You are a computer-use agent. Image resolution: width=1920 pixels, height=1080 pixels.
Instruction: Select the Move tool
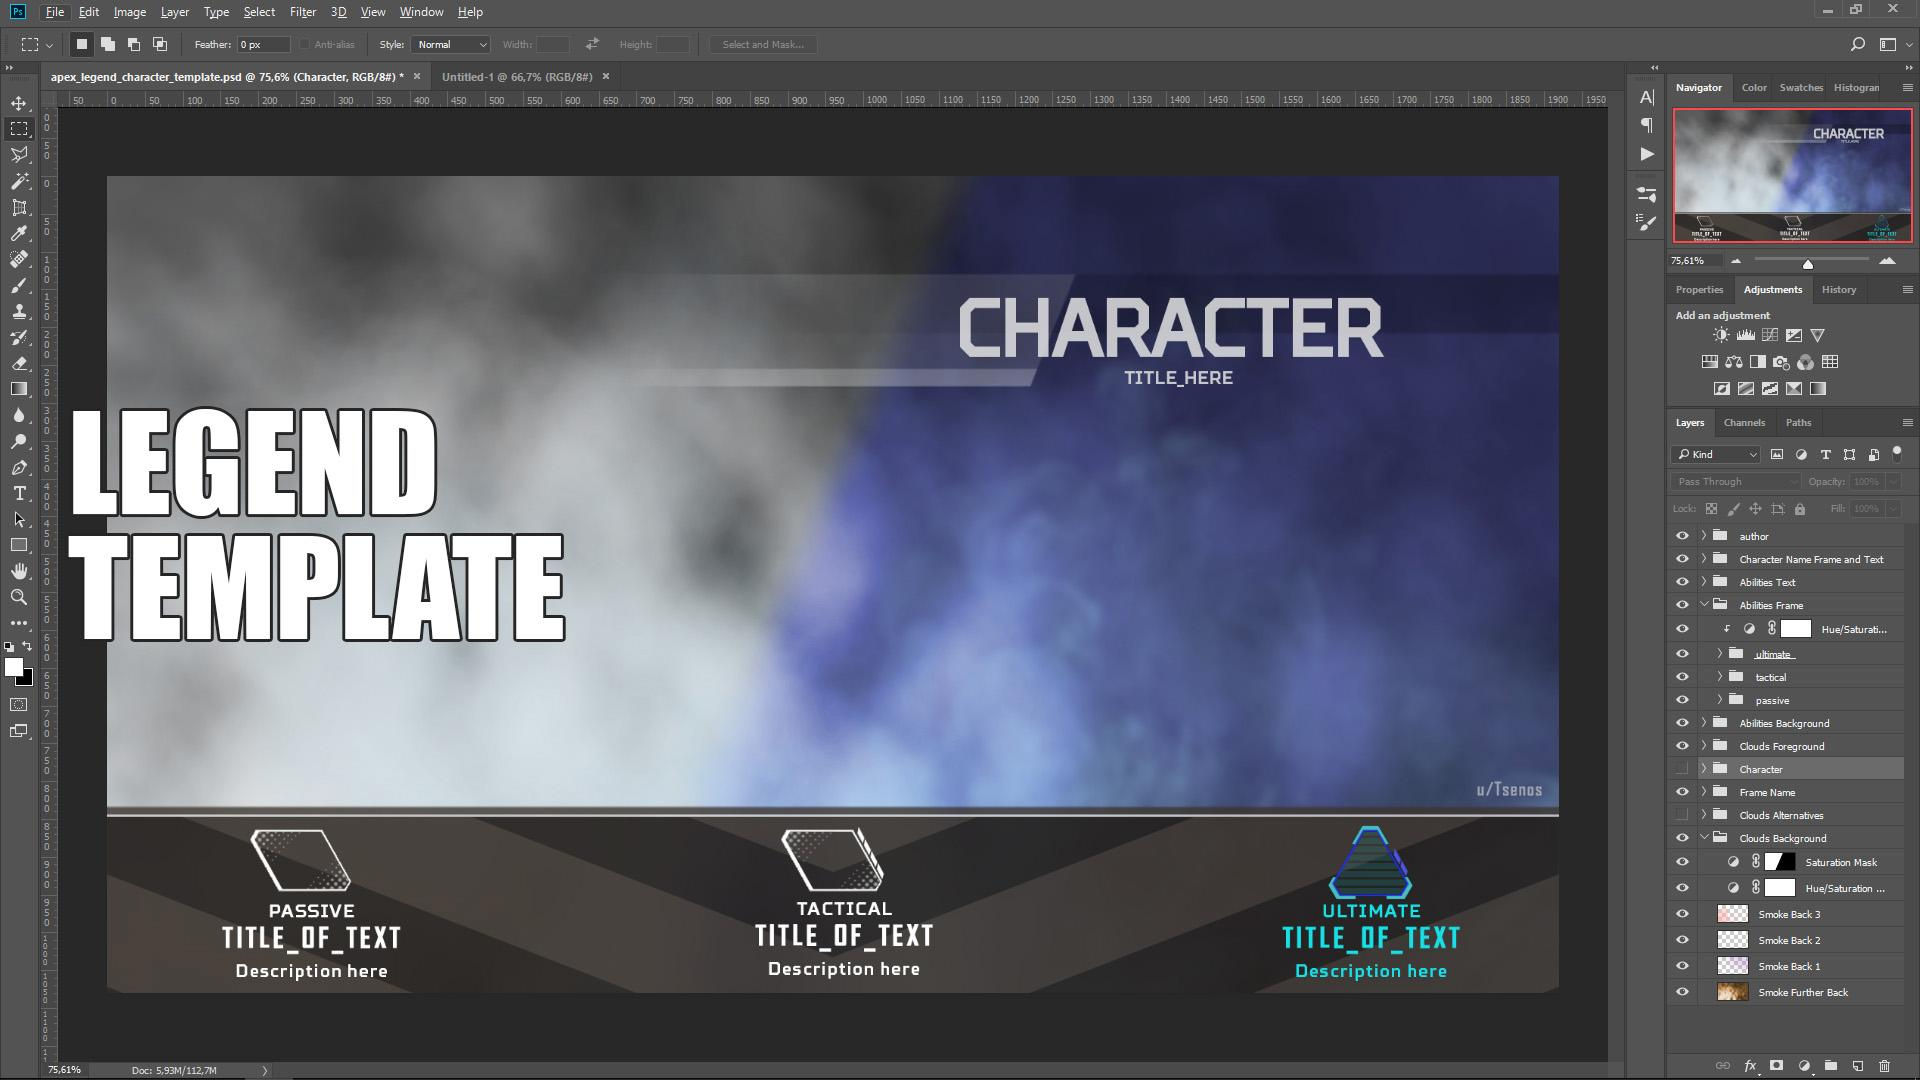click(19, 103)
